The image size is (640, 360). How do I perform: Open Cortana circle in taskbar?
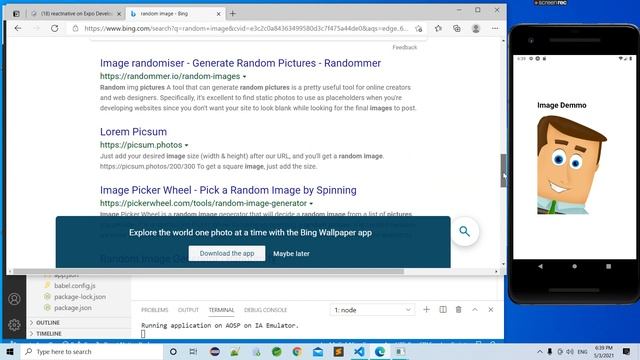click(173, 351)
